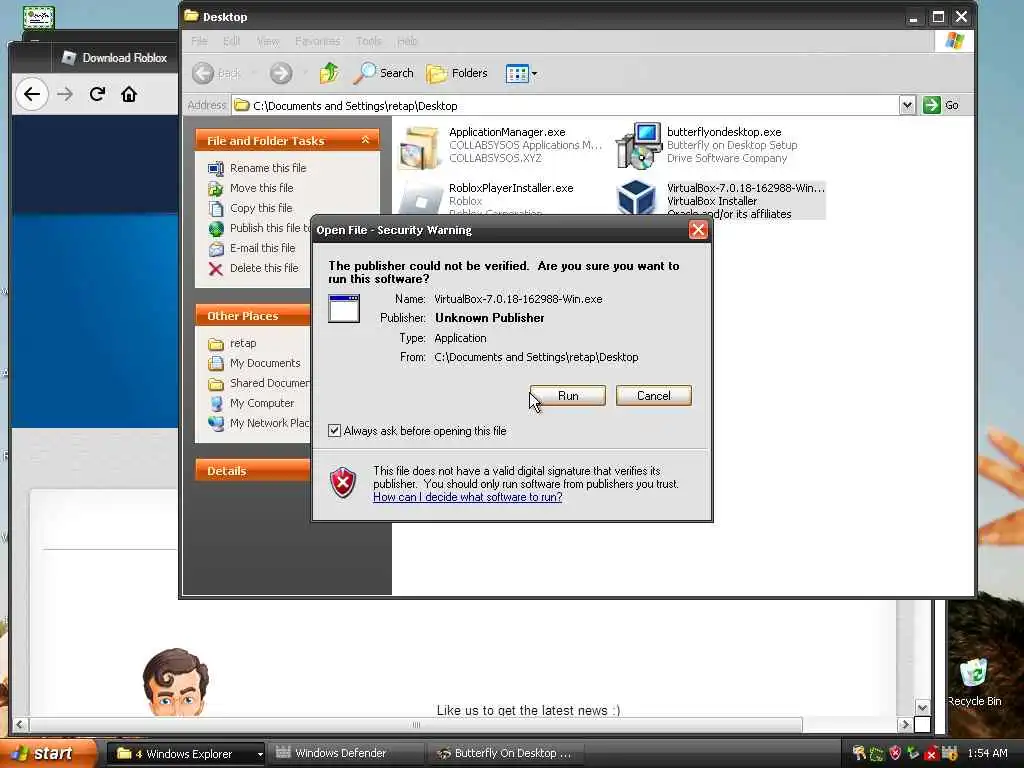The width and height of the screenshot is (1024, 768).
Task: Open the Edit menu
Action: pos(232,41)
